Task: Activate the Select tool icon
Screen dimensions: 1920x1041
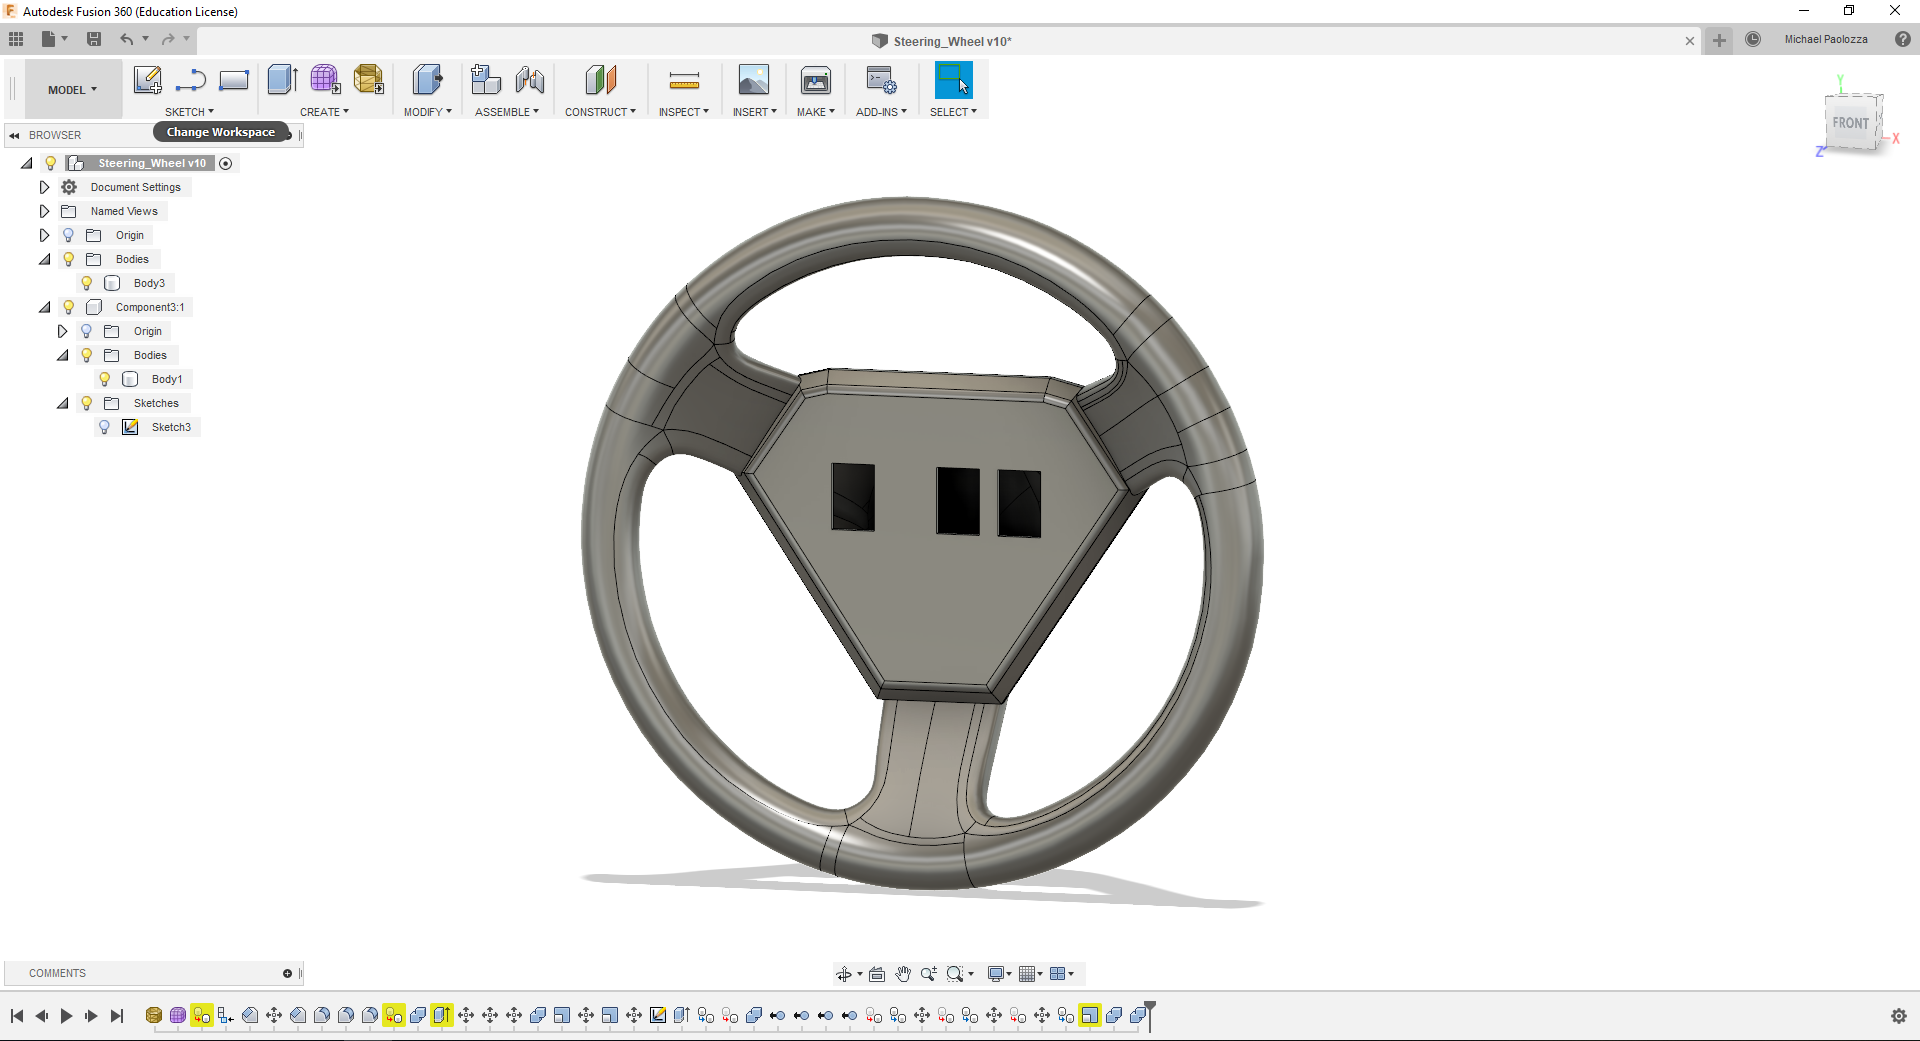Action: click(x=953, y=80)
